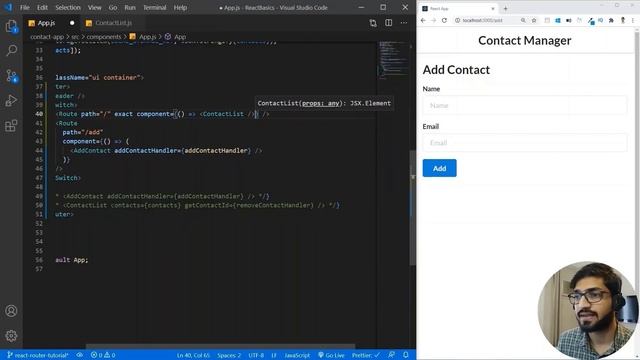Open the Accounts menu icon
The image size is (640, 360).
coord(11,311)
